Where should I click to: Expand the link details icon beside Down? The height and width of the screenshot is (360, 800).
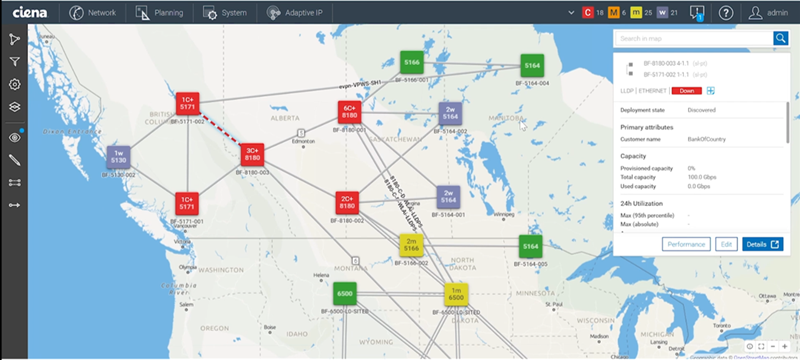click(x=711, y=91)
